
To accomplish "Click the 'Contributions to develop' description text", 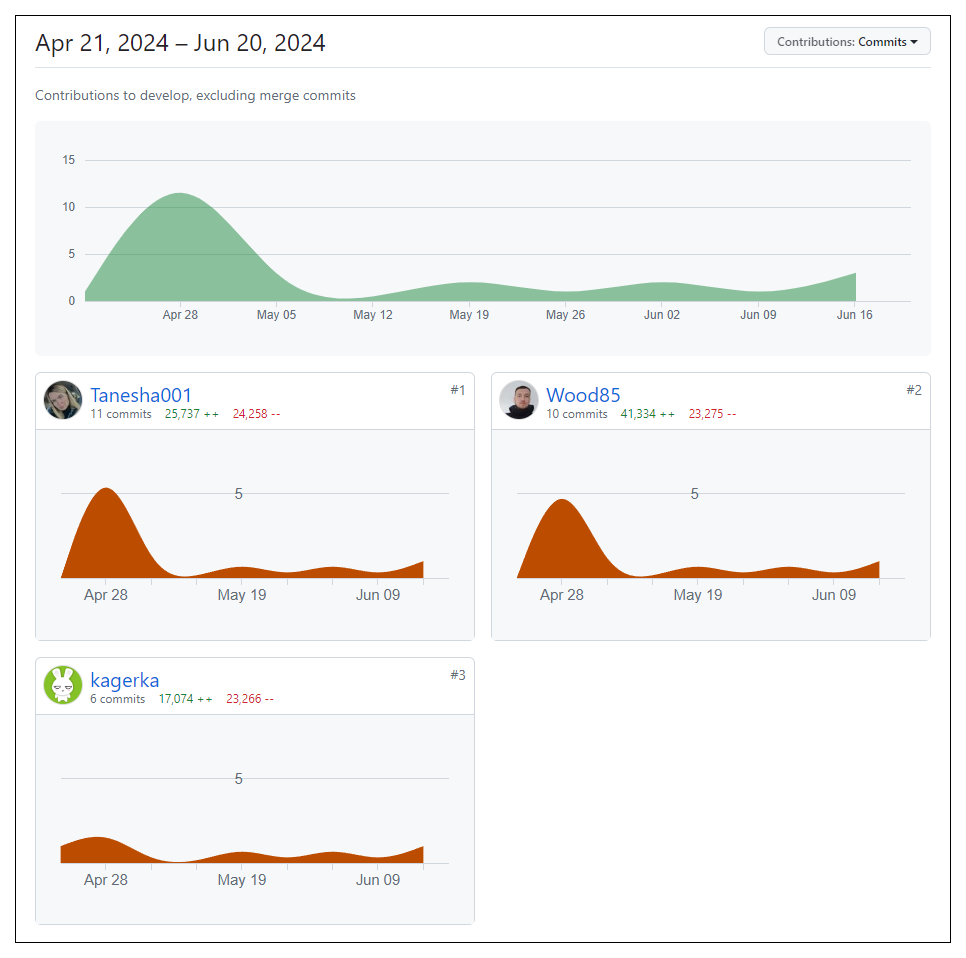I will click(195, 95).
